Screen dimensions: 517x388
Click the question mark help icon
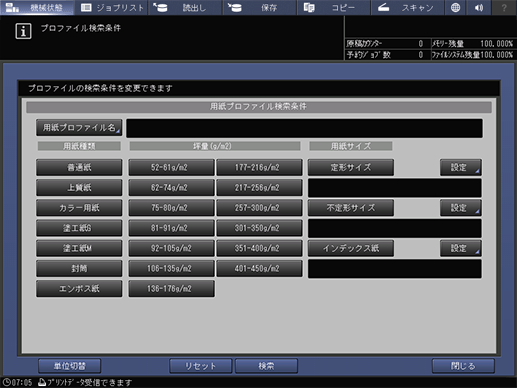504,7
